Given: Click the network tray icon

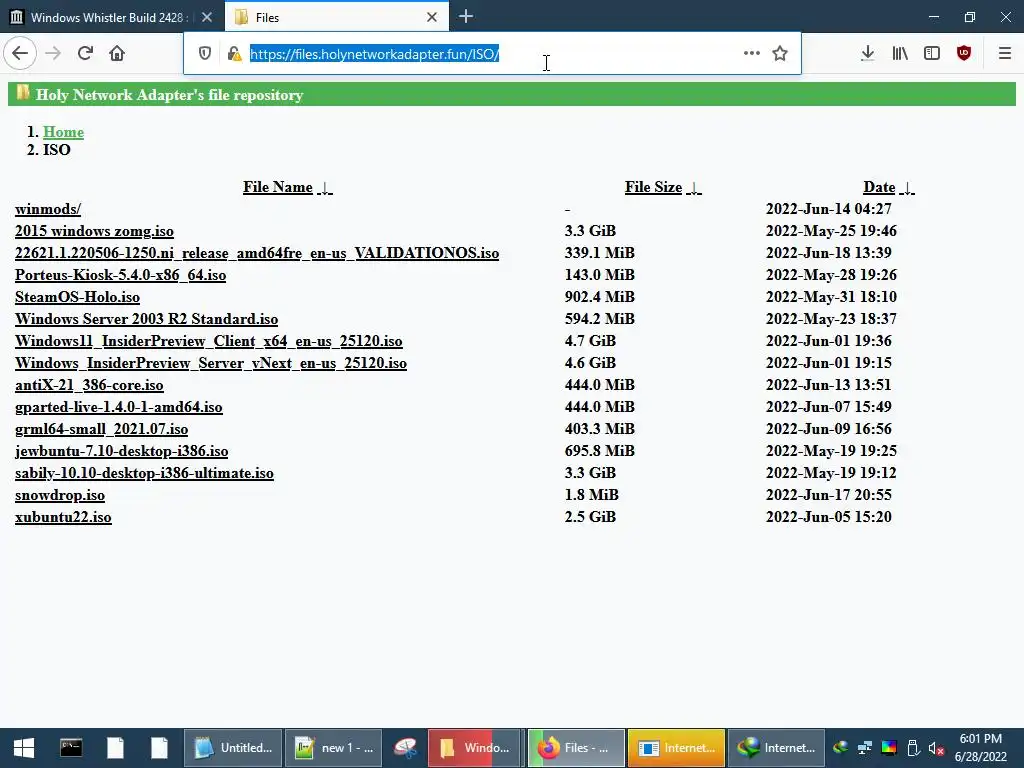Looking at the screenshot, I should [x=865, y=748].
